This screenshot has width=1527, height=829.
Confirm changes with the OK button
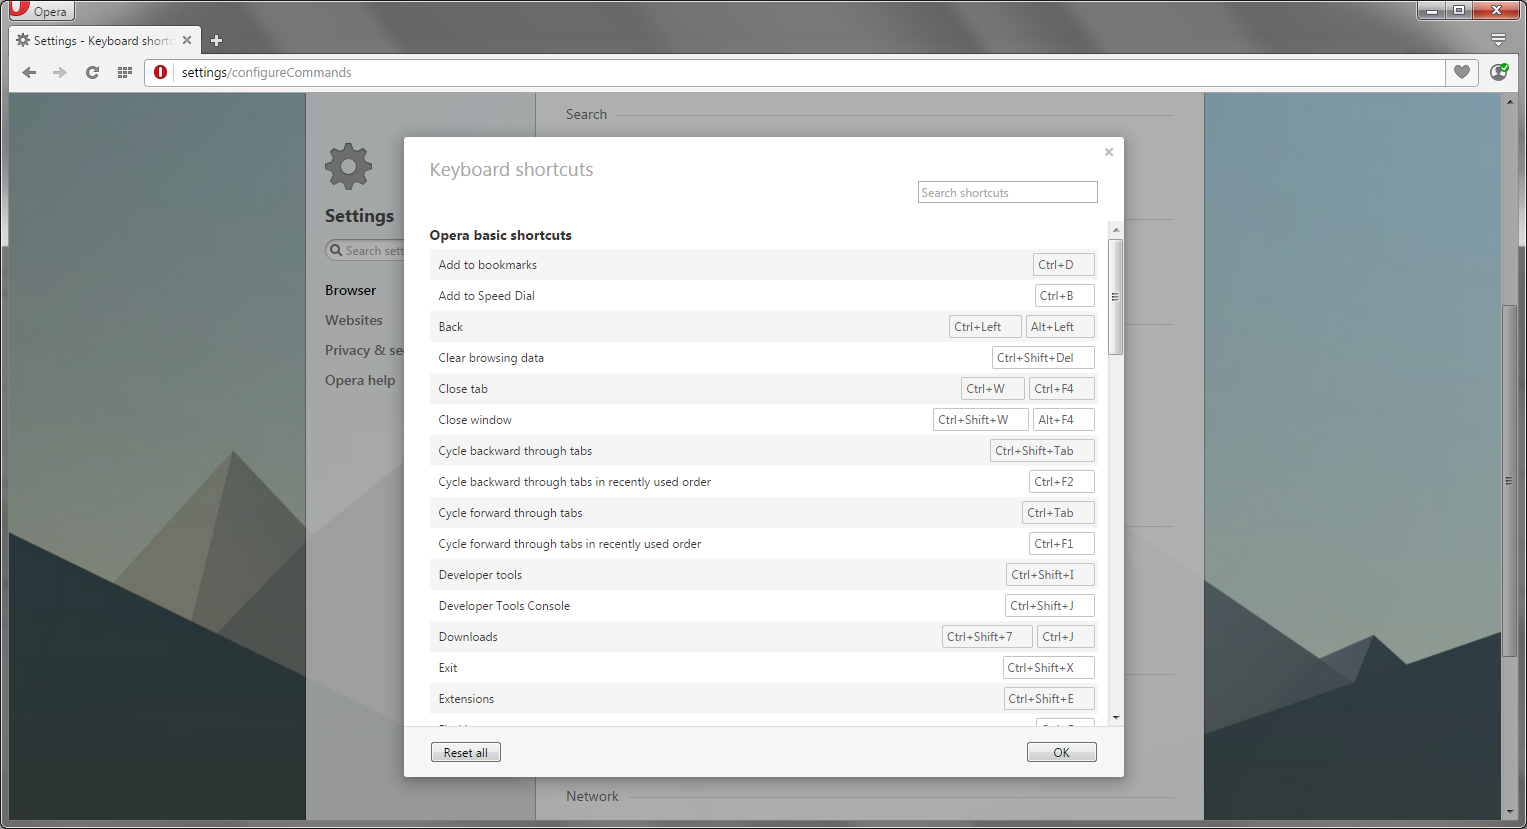pos(1061,751)
